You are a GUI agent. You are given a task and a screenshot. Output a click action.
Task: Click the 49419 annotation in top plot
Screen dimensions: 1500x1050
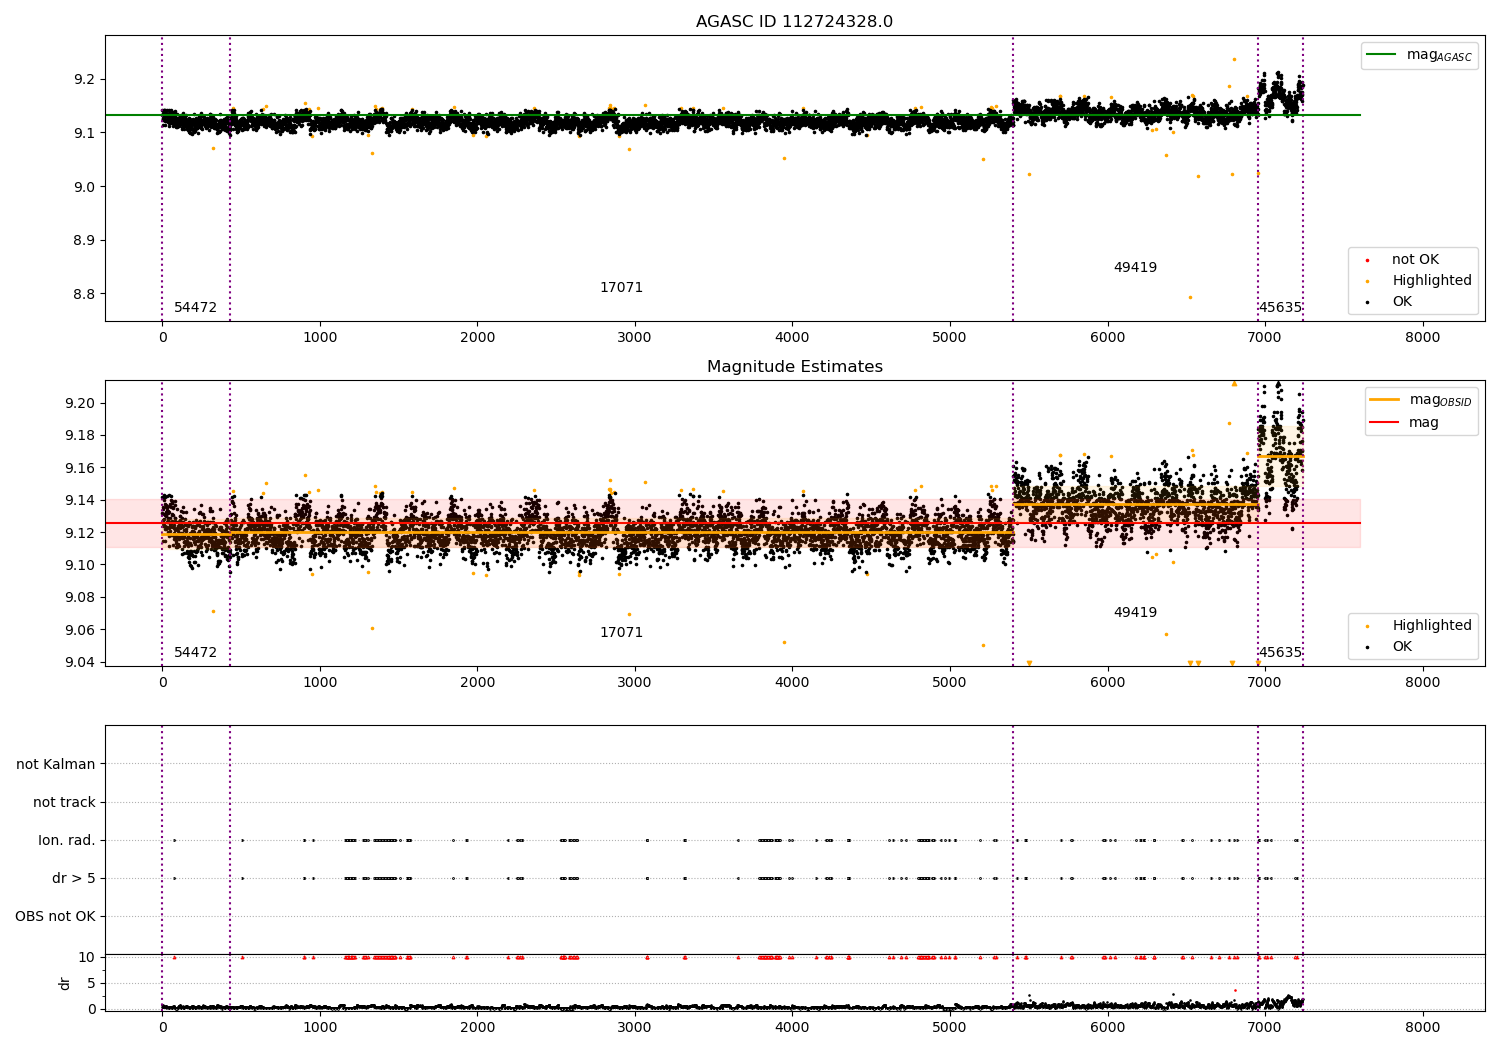tap(1135, 268)
